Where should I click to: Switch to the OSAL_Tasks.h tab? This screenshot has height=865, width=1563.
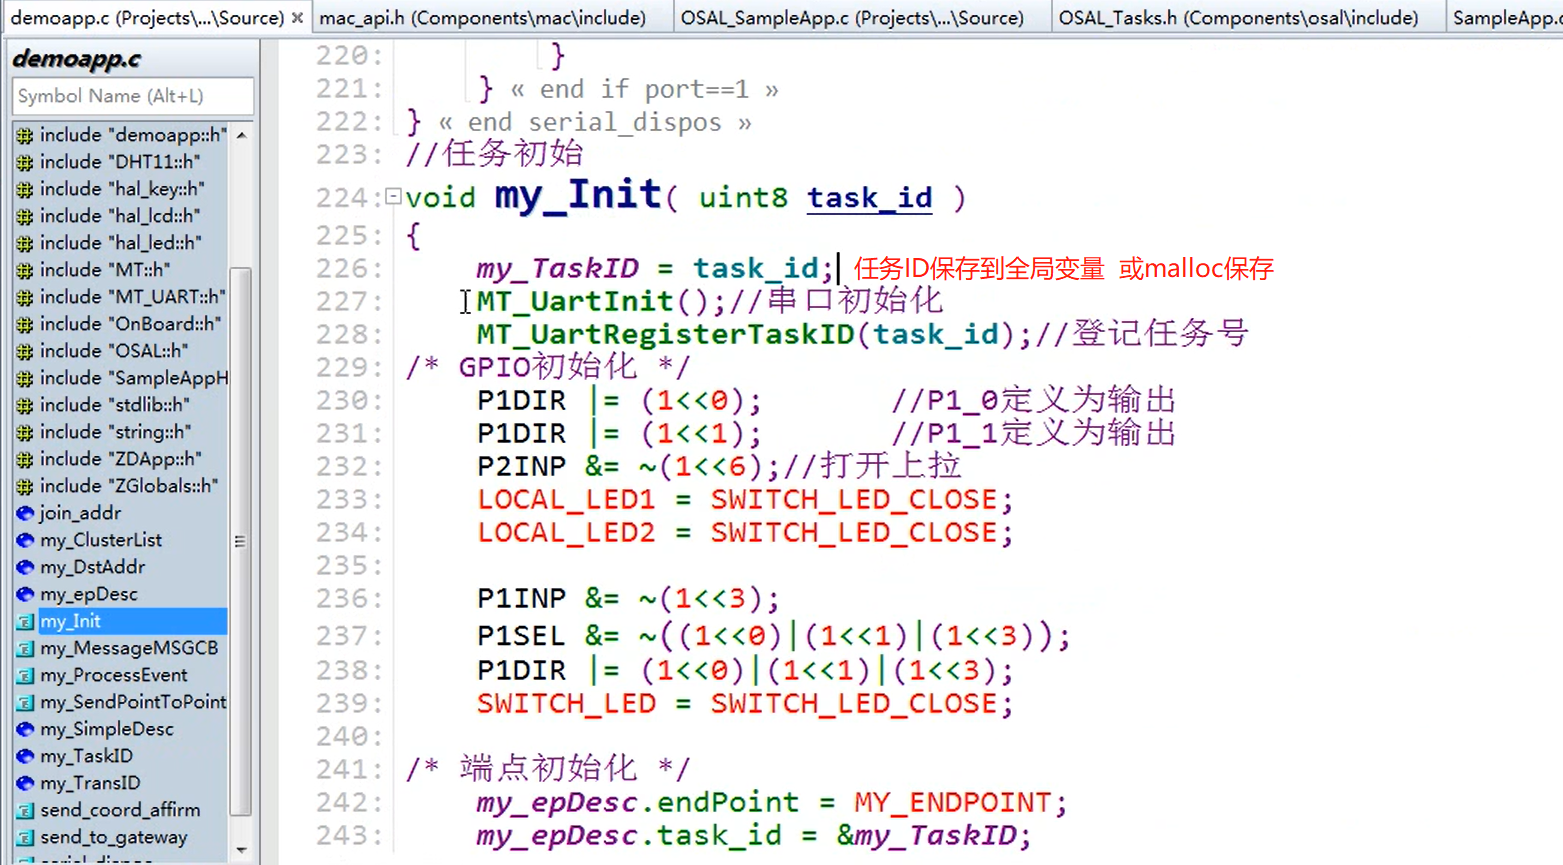pyautogui.click(x=1238, y=18)
